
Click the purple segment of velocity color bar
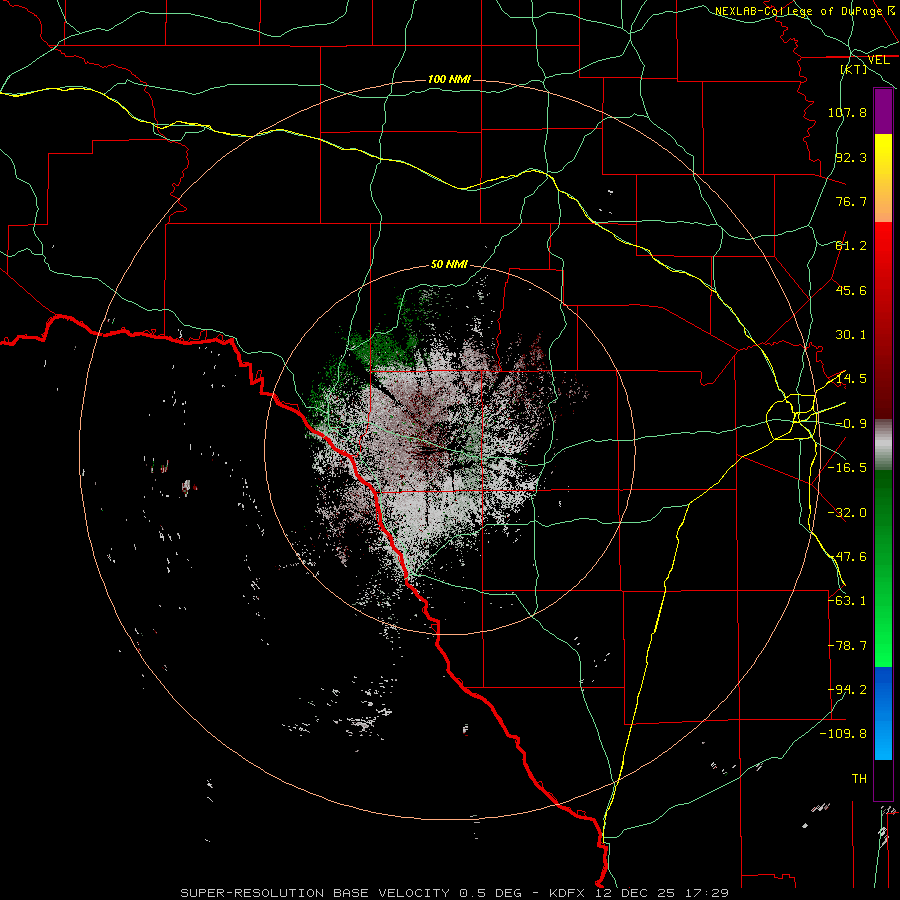pos(883,111)
